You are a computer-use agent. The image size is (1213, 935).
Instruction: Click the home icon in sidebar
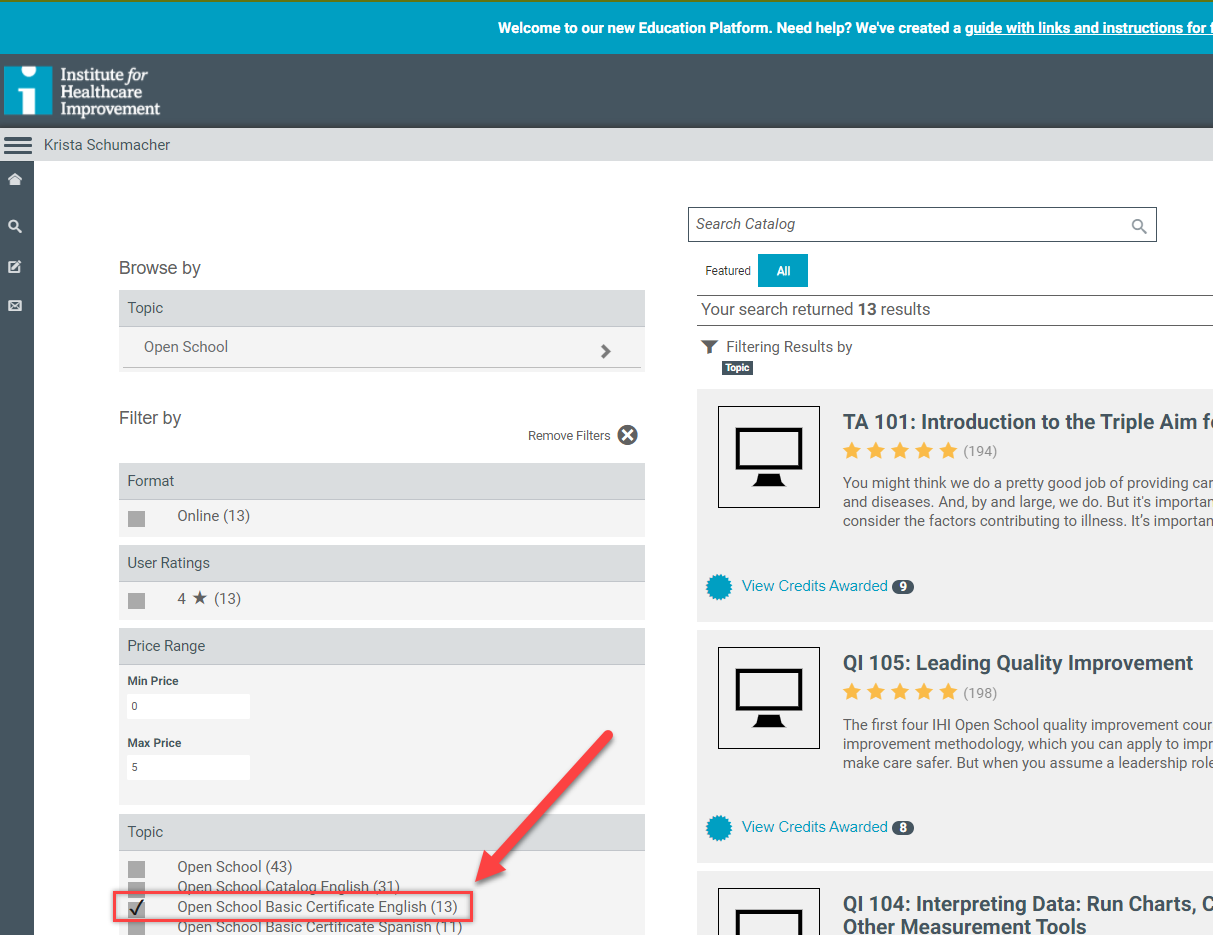point(15,180)
